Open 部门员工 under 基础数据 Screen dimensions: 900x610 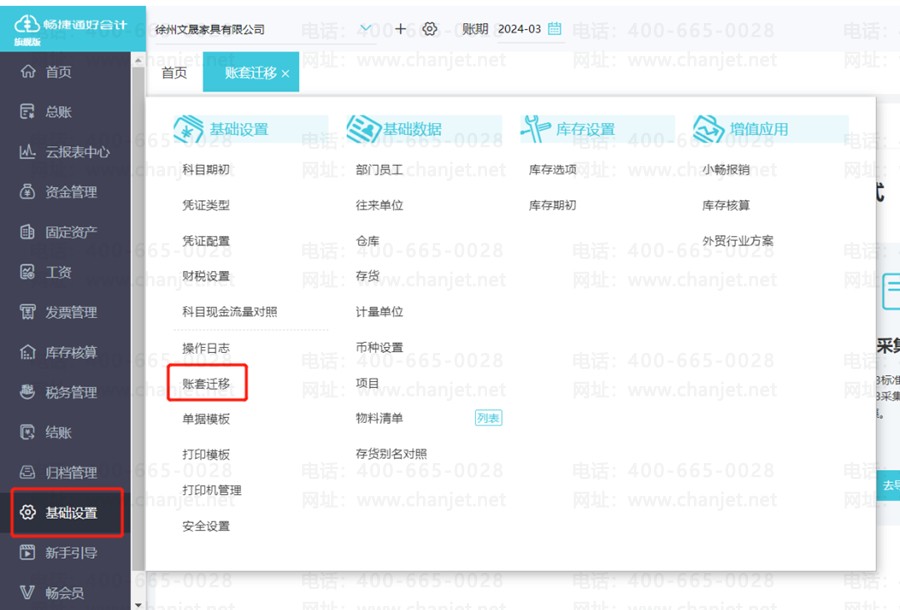click(x=379, y=169)
